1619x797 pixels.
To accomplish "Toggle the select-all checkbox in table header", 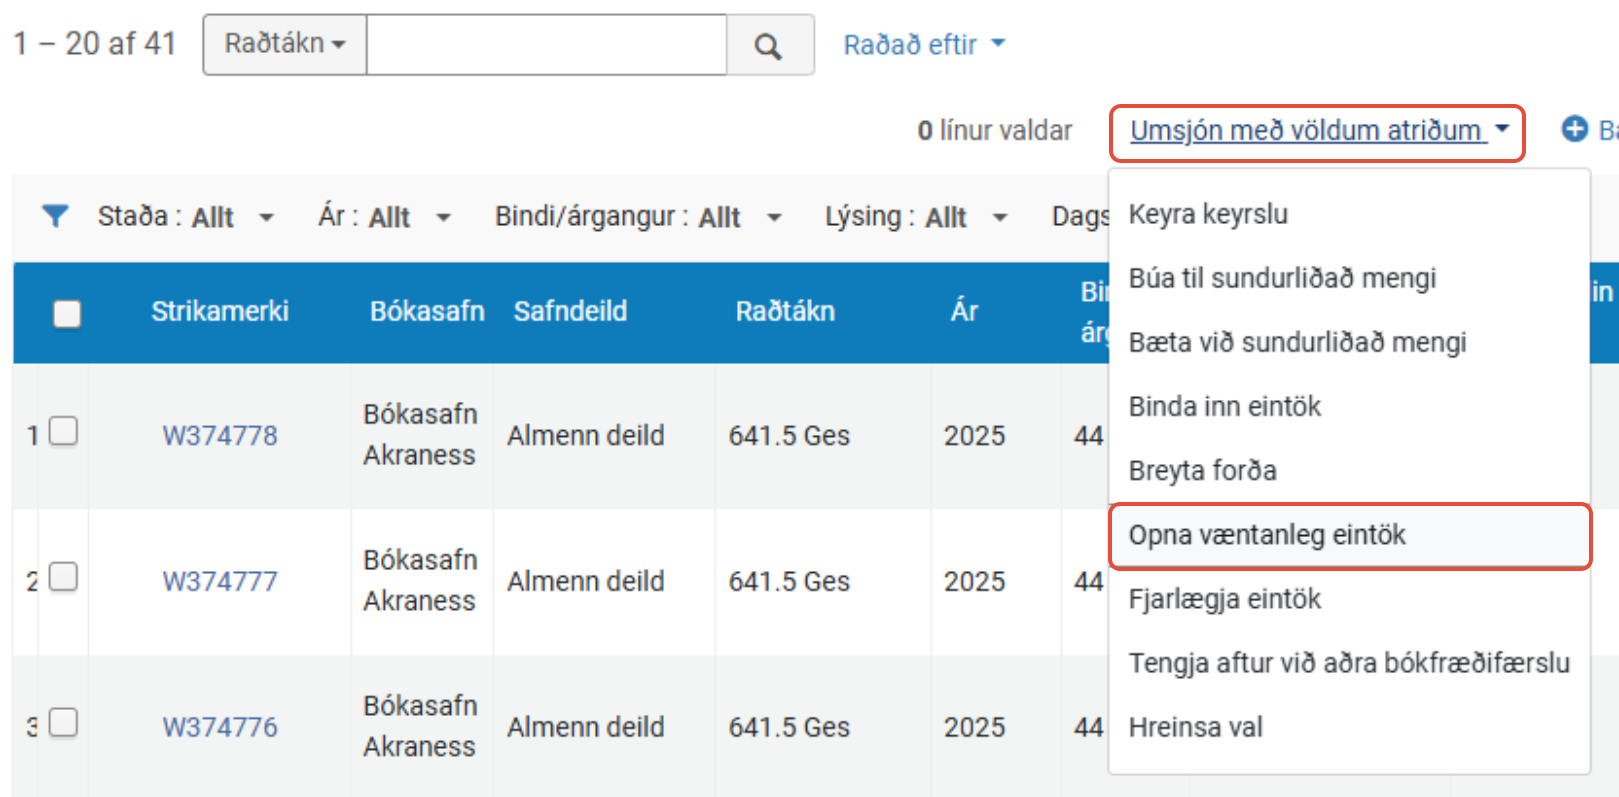I will click(67, 314).
